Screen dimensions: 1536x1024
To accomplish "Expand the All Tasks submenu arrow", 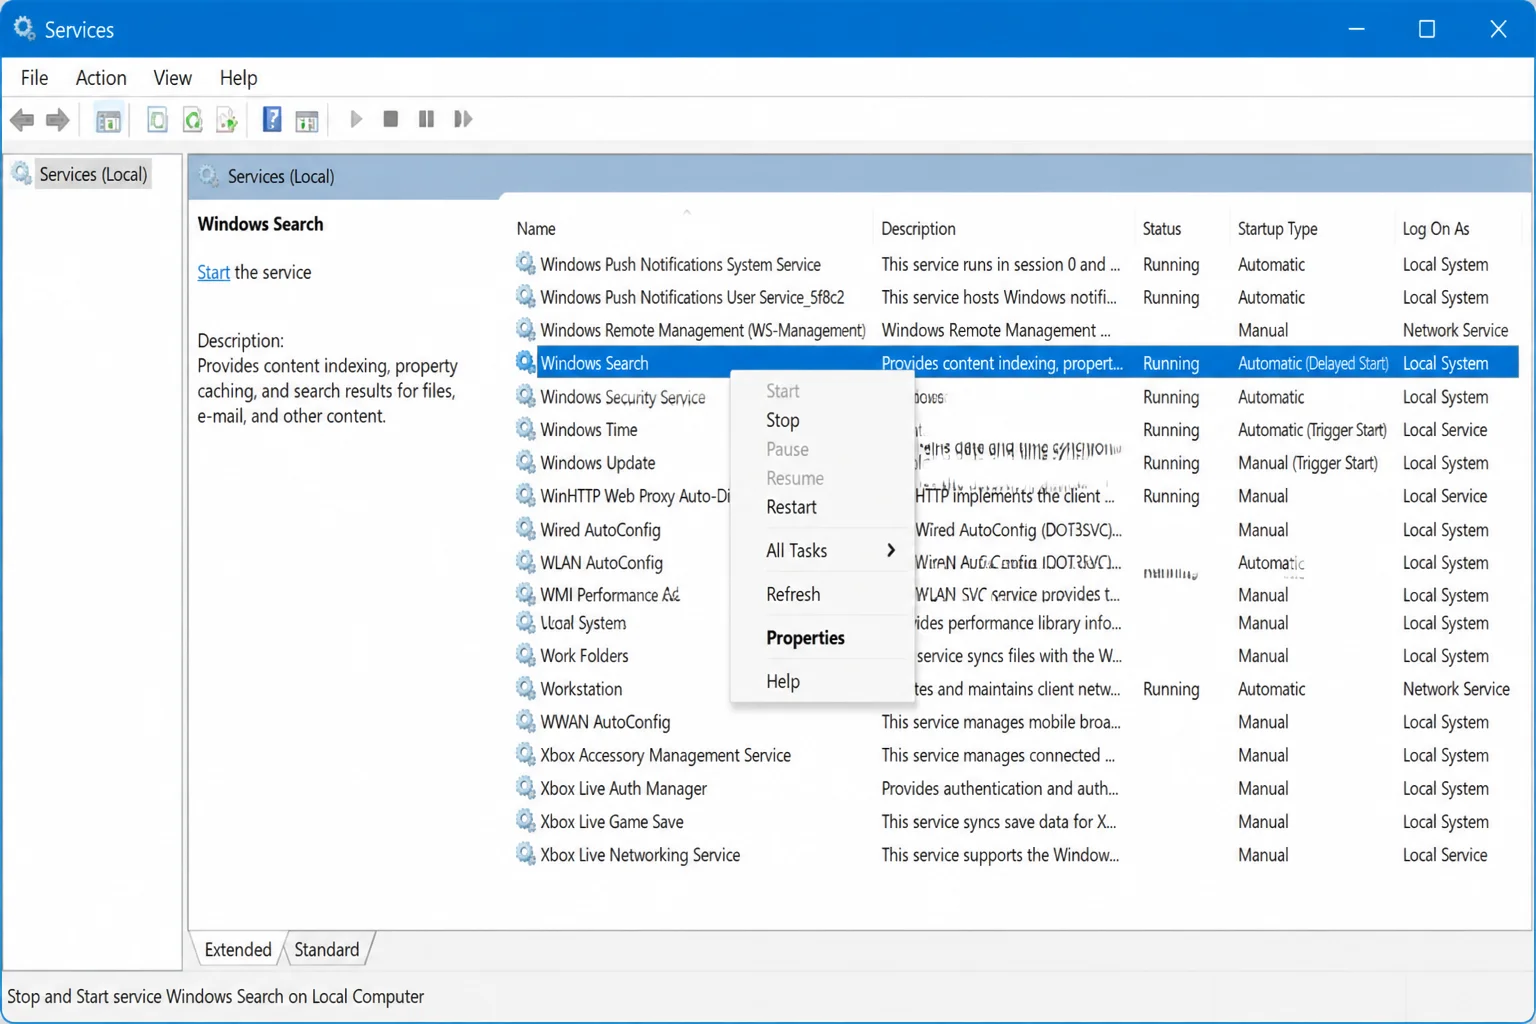I will [890, 550].
